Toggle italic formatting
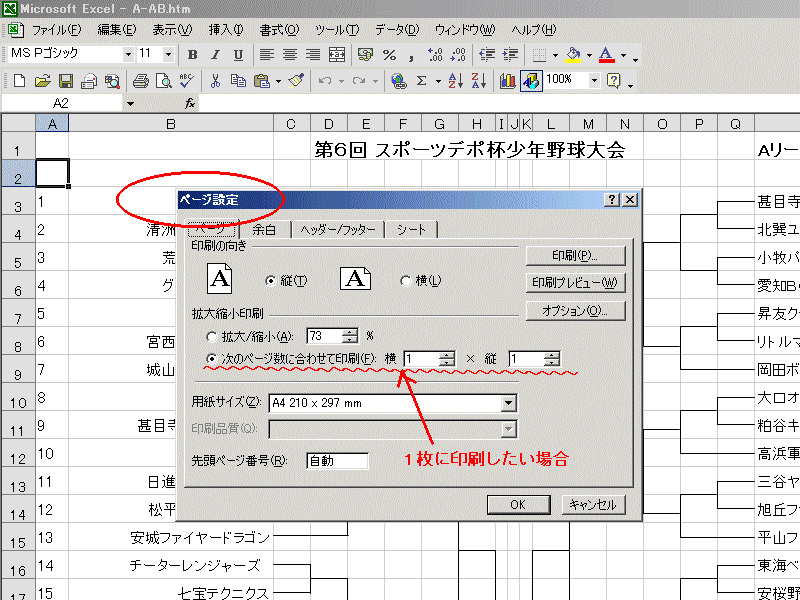The height and width of the screenshot is (600, 800). 215,55
